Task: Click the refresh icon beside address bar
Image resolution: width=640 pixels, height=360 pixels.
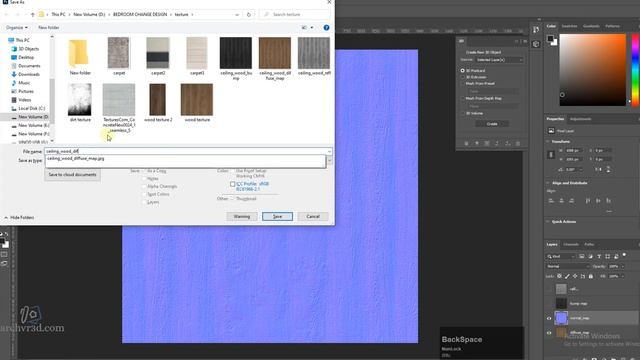Action: [249, 14]
